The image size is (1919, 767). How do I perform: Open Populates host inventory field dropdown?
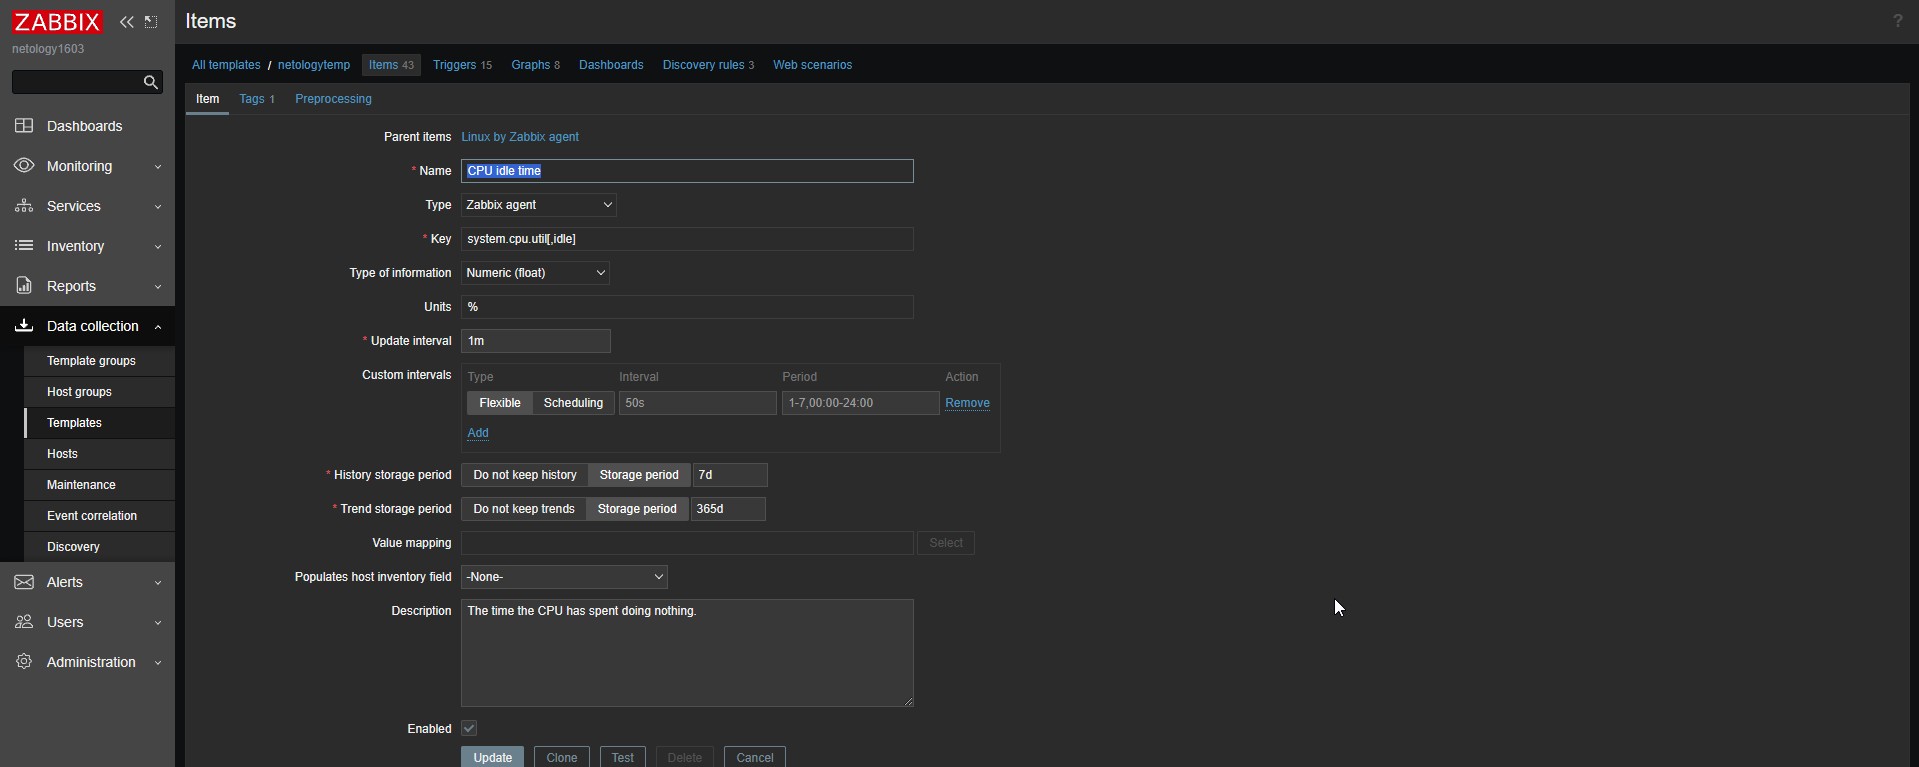(564, 577)
